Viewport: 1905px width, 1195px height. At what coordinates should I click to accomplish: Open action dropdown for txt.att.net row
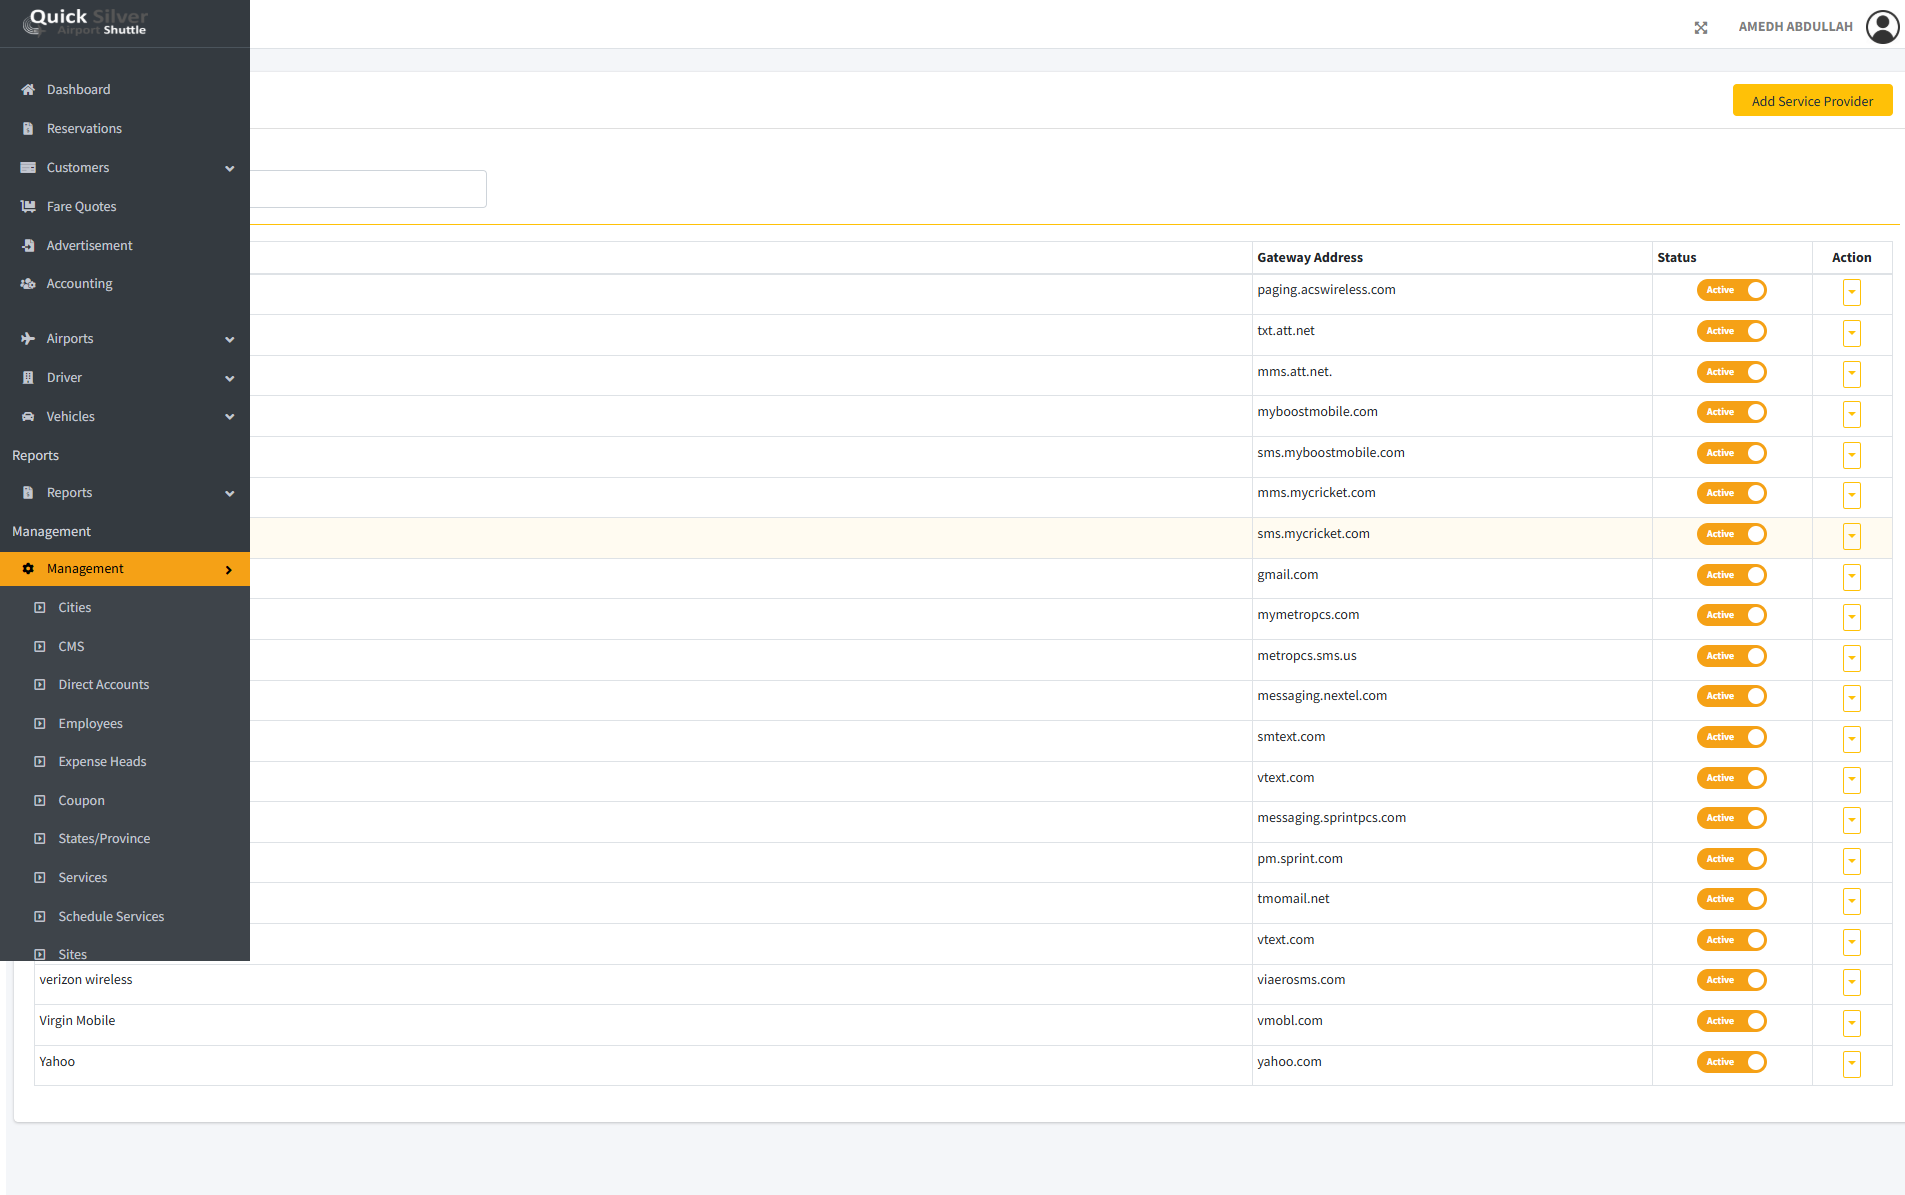1851,333
